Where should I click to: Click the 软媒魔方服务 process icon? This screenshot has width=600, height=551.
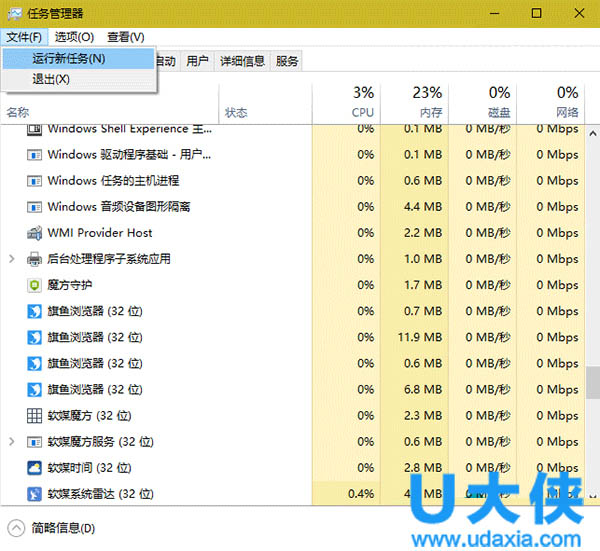[34, 442]
